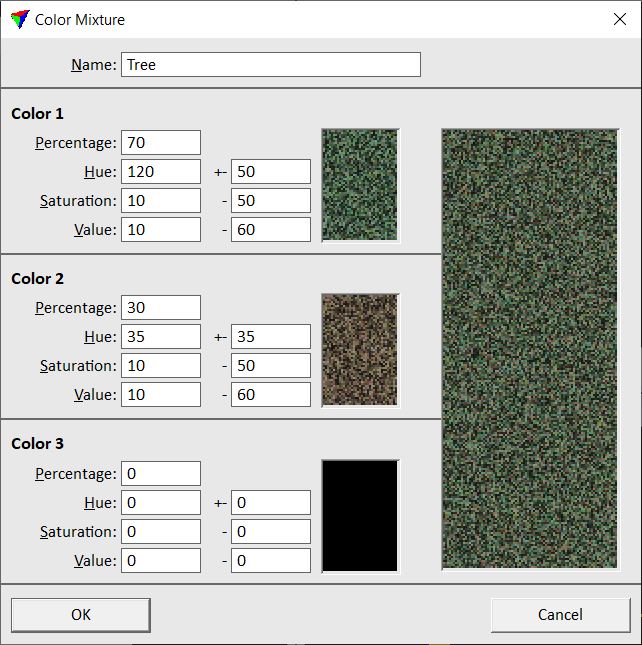Click Color 3 Hue field
The width and height of the screenshot is (642, 645).
[161, 503]
